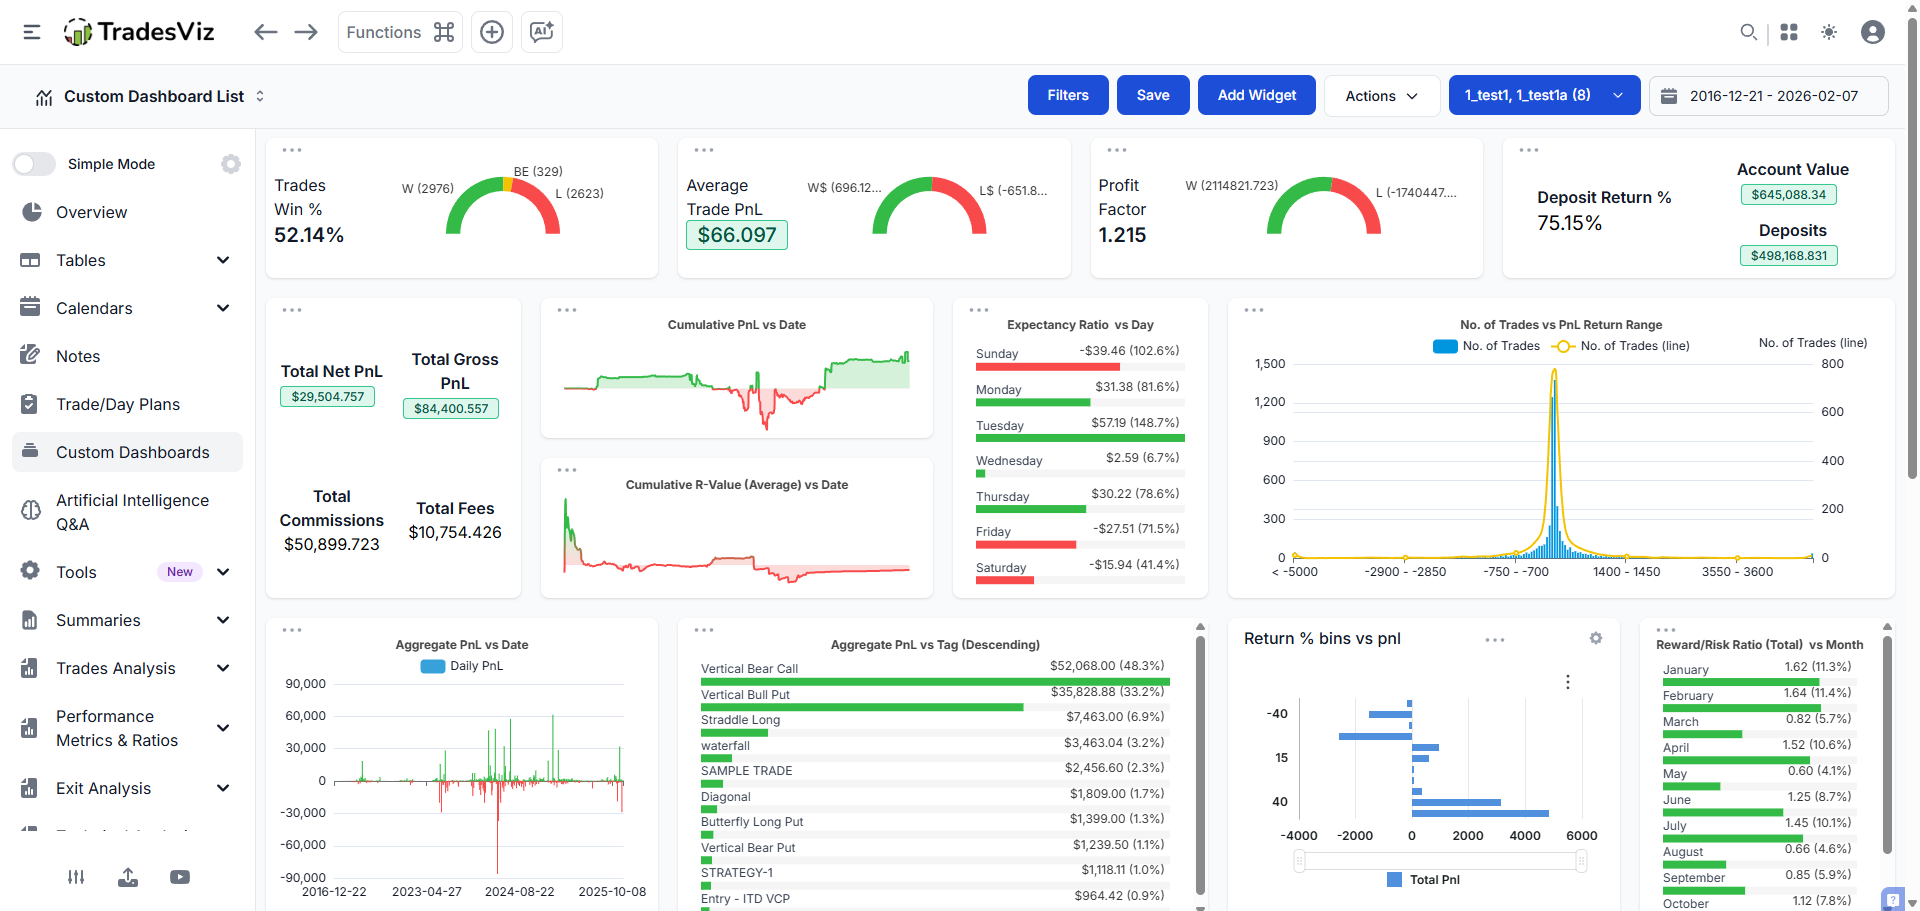Toggle Daily PnL legend series
This screenshot has width=1920, height=911.
click(462, 666)
